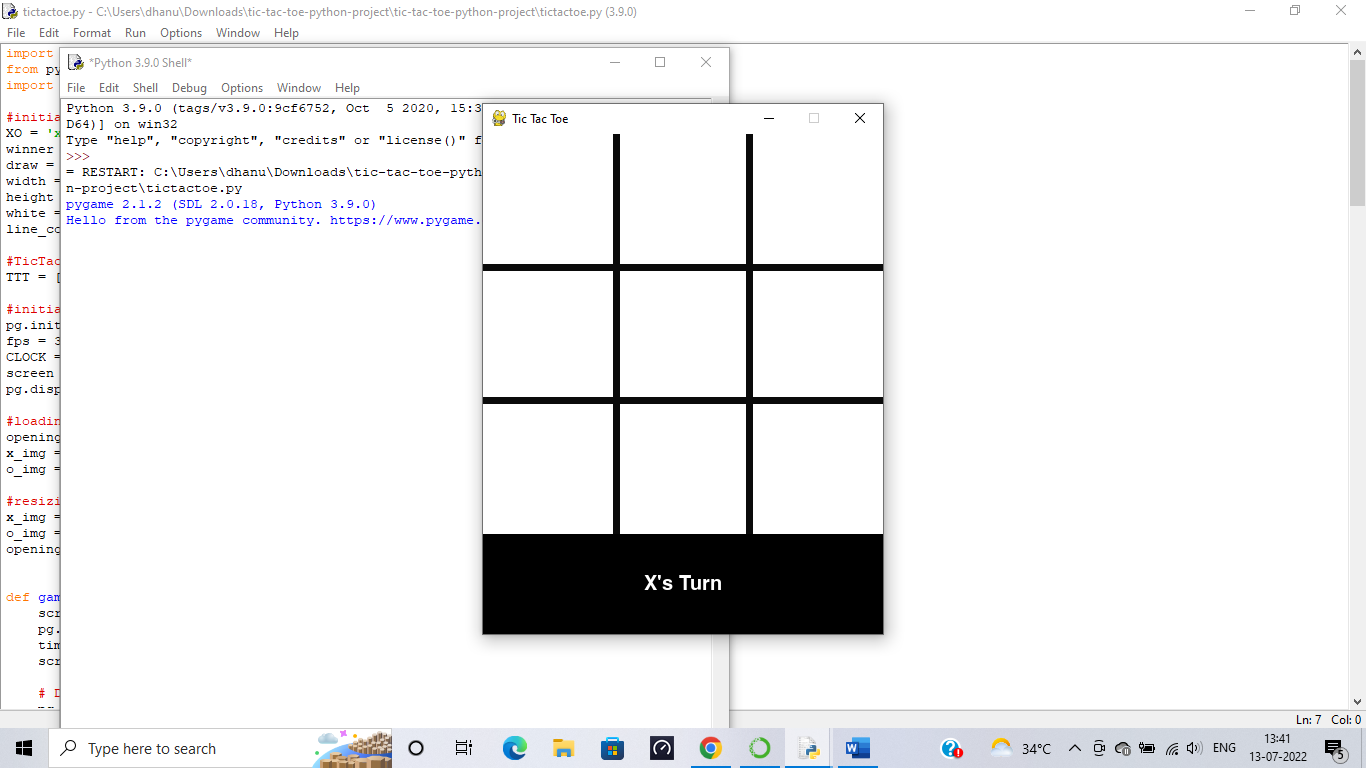Open the ENG language indicator

point(1224,748)
